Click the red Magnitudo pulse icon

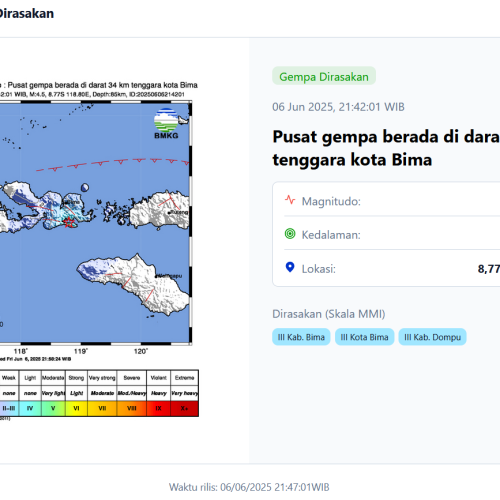pos(290,200)
